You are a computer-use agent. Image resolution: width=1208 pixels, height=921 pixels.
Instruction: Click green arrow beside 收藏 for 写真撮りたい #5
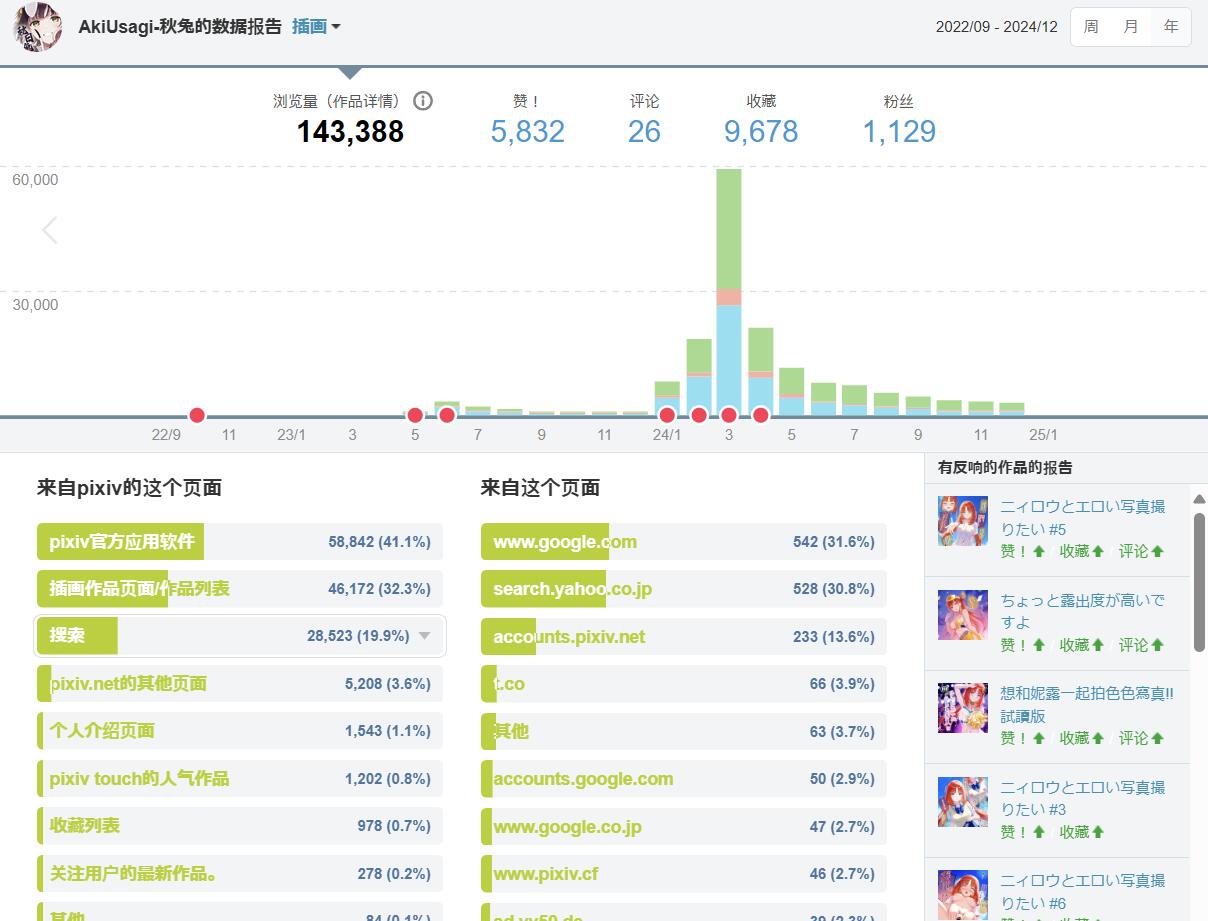coord(1098,551)
